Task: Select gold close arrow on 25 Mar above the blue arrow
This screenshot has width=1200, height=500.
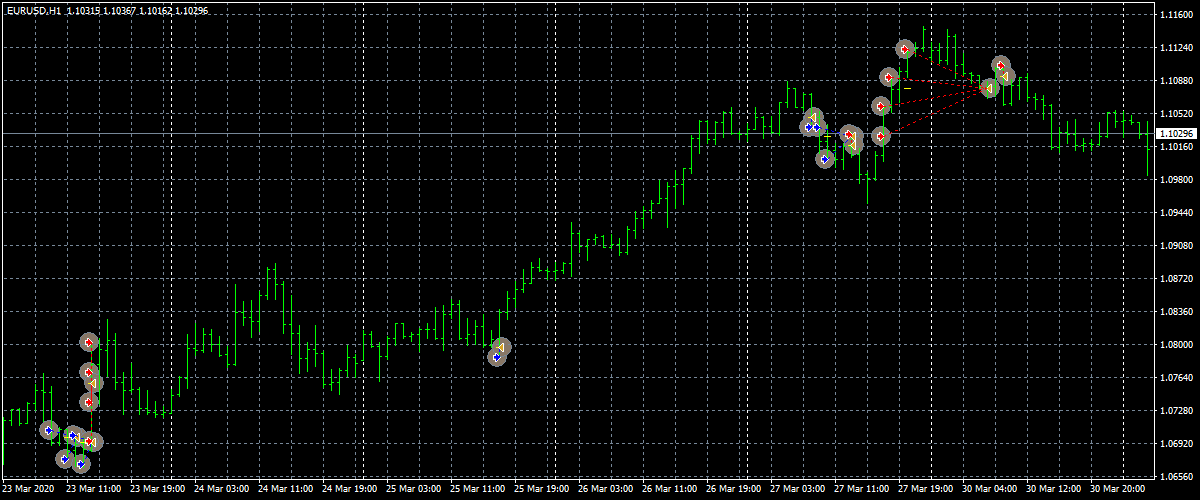Action: tap(502, 347)
